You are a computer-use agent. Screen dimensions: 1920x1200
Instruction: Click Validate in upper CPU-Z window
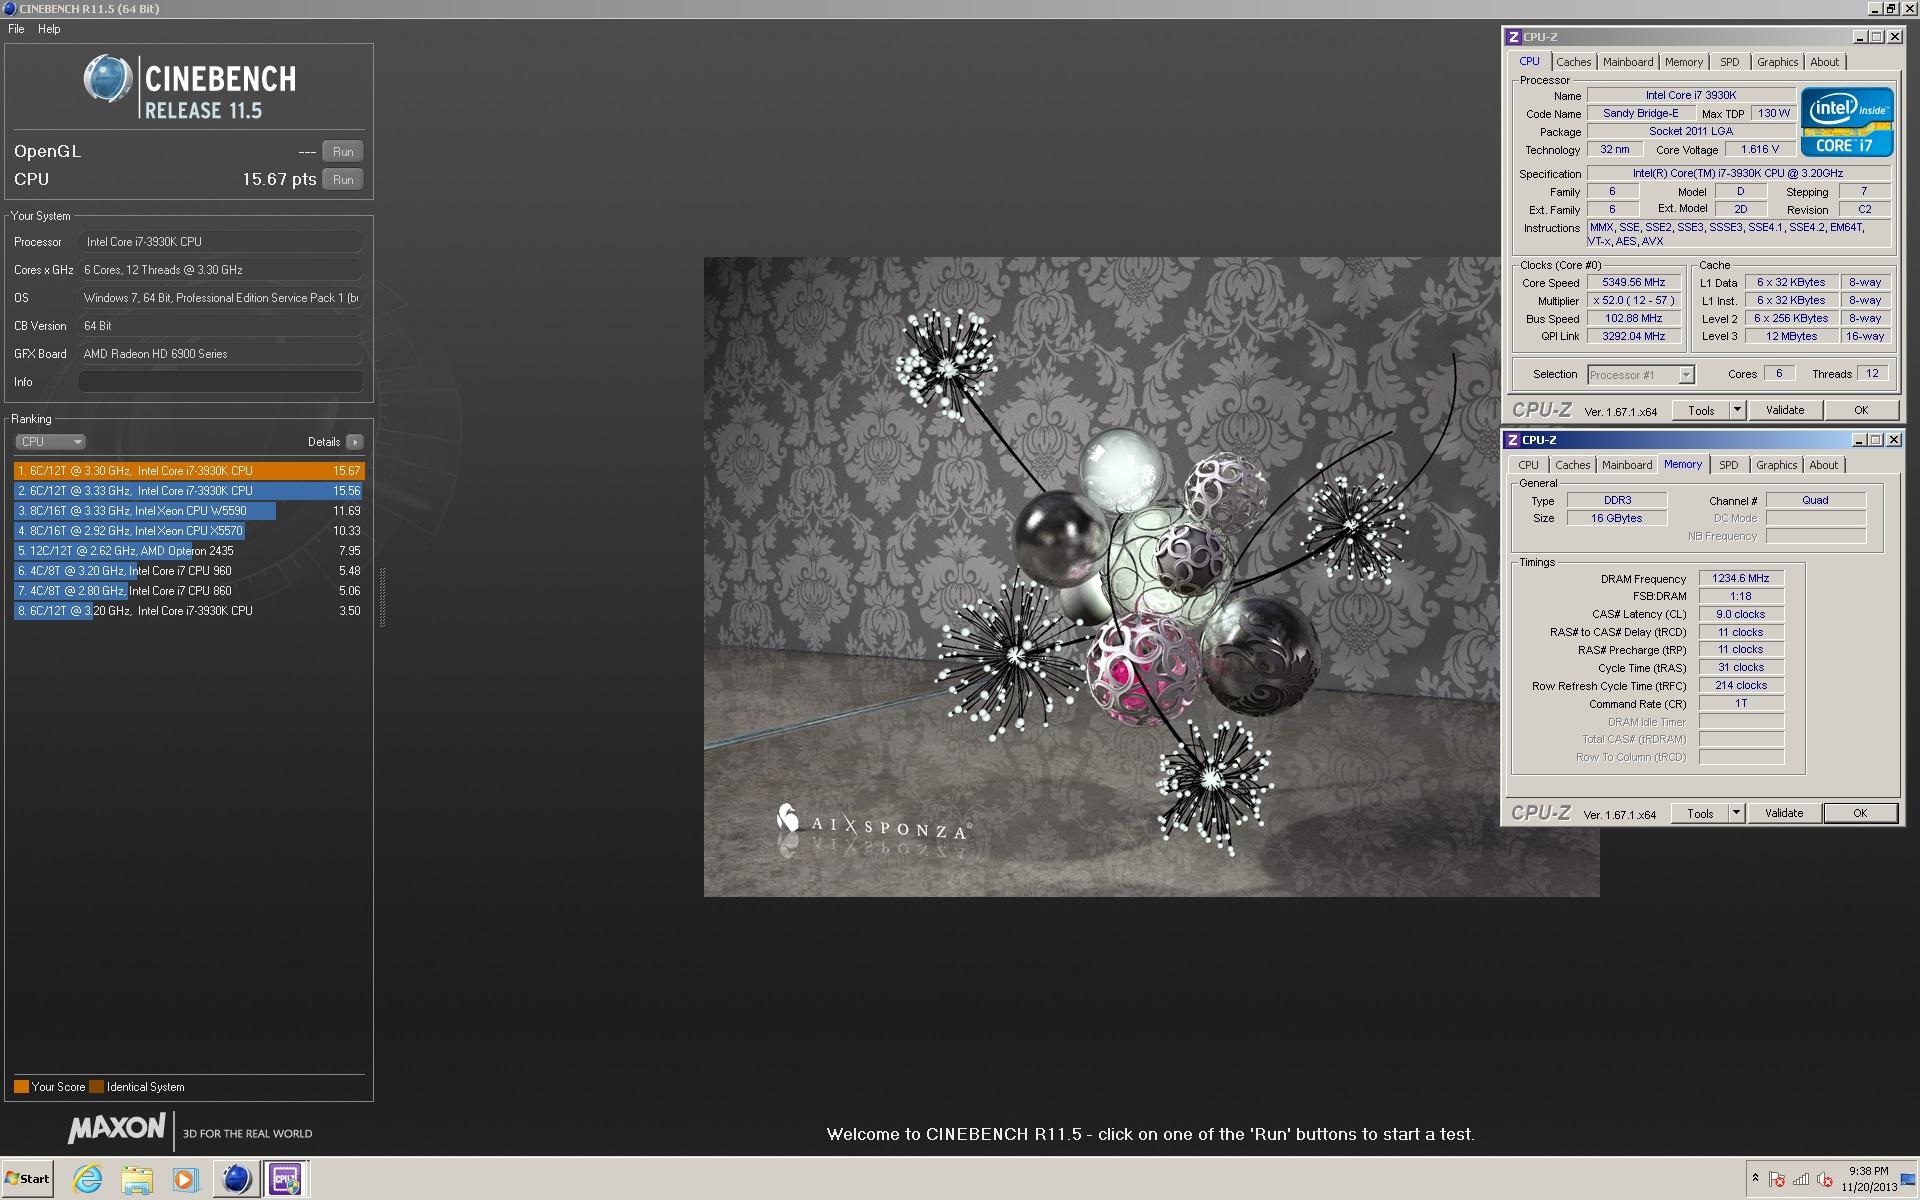pyautogui.click(x=1785, y=411)
